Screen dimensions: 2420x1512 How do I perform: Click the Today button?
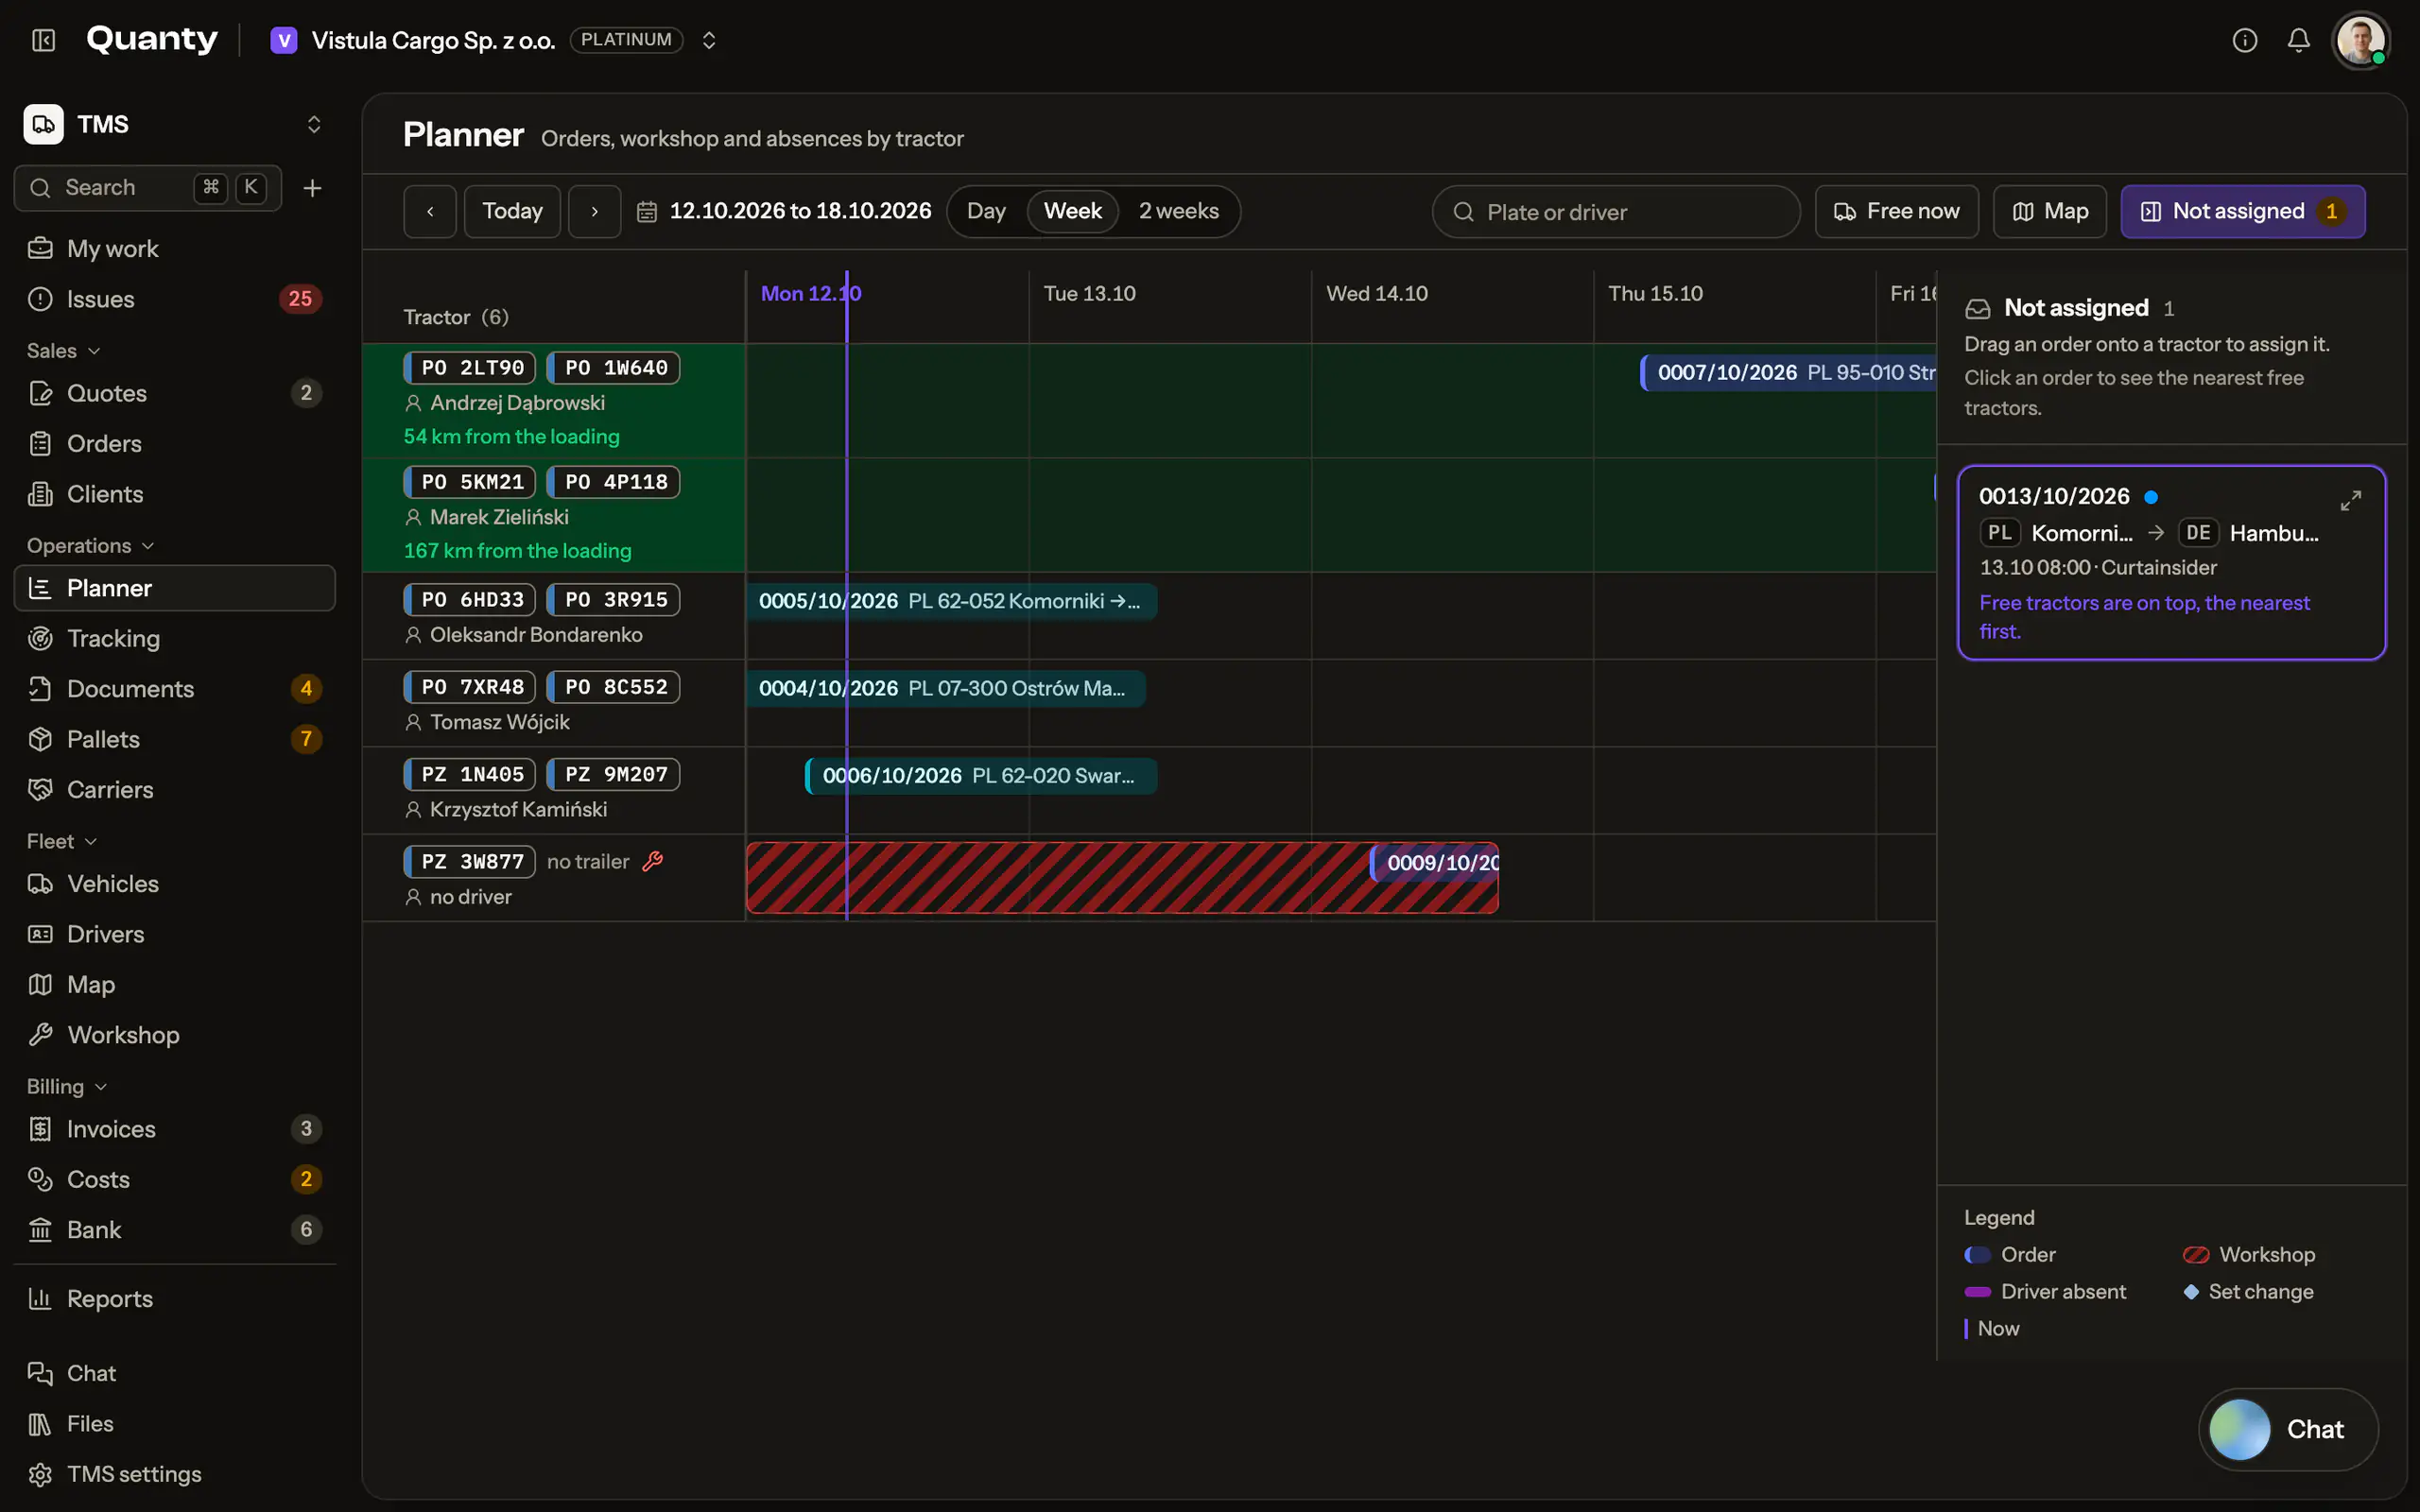tap(512, 211)
